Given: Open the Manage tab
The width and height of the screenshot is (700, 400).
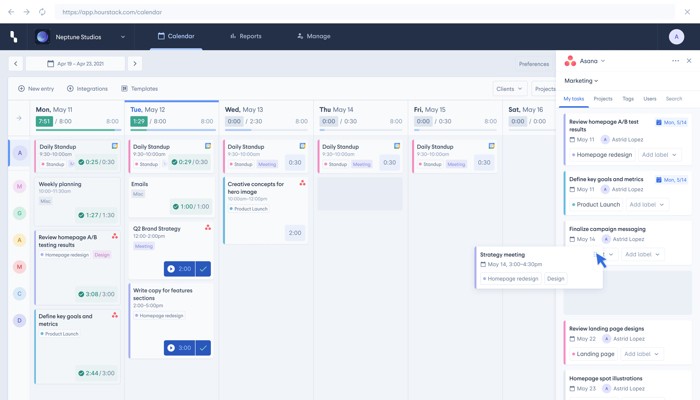Looking at the screenshot, I should (x=314, y=36).
